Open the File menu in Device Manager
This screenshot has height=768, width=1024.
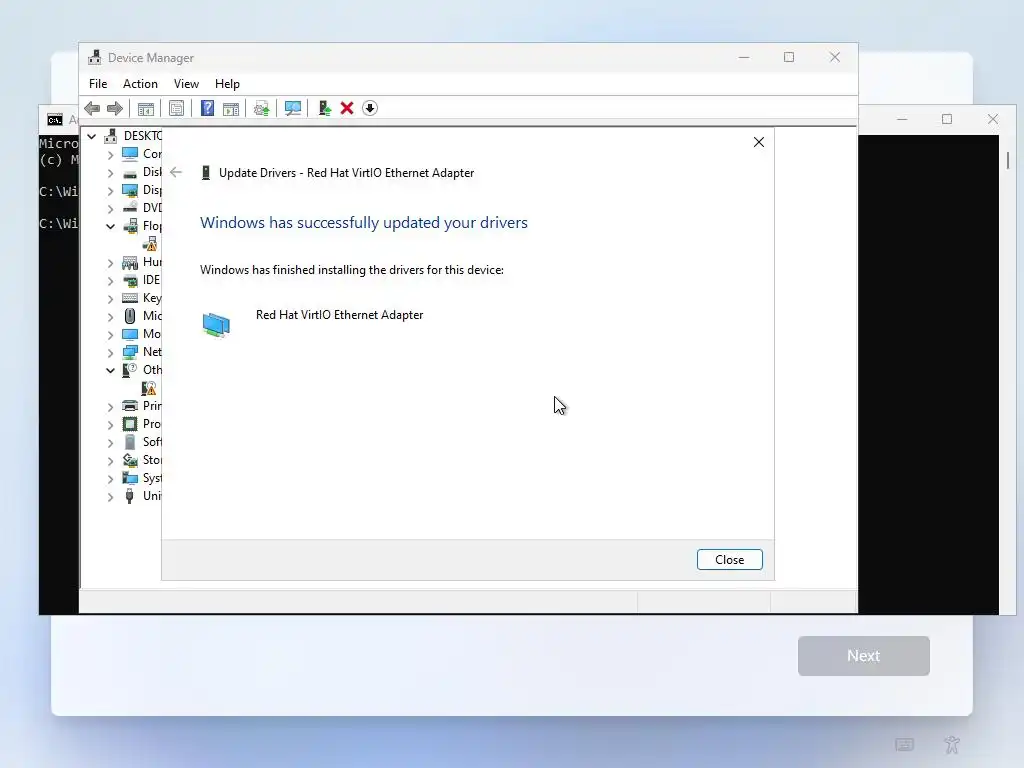coord(98,84)
